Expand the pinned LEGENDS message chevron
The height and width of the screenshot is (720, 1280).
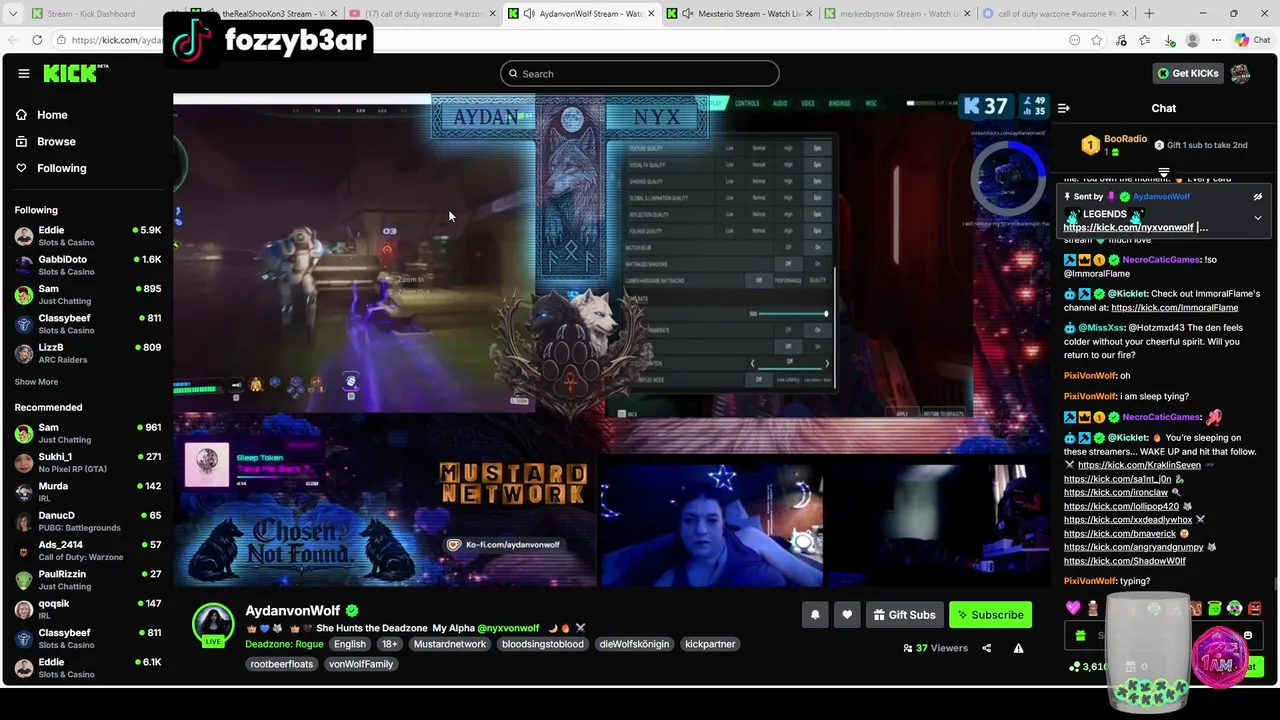tap(1258, 217)
